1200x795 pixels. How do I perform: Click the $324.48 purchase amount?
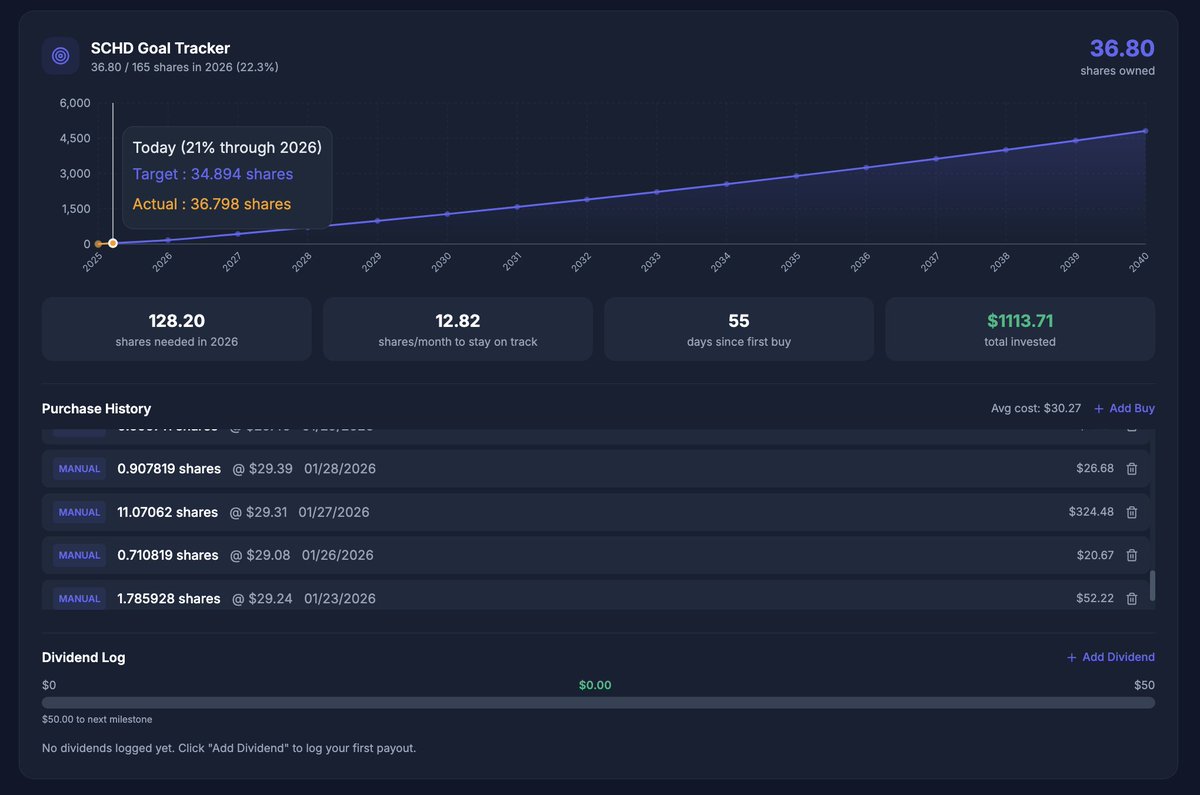click(x=1091, y=512)
